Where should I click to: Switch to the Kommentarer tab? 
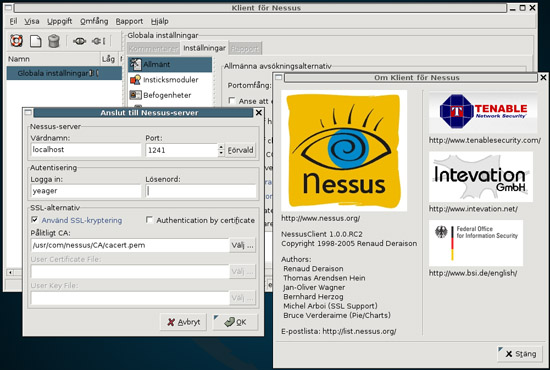[x=153, y=48]
